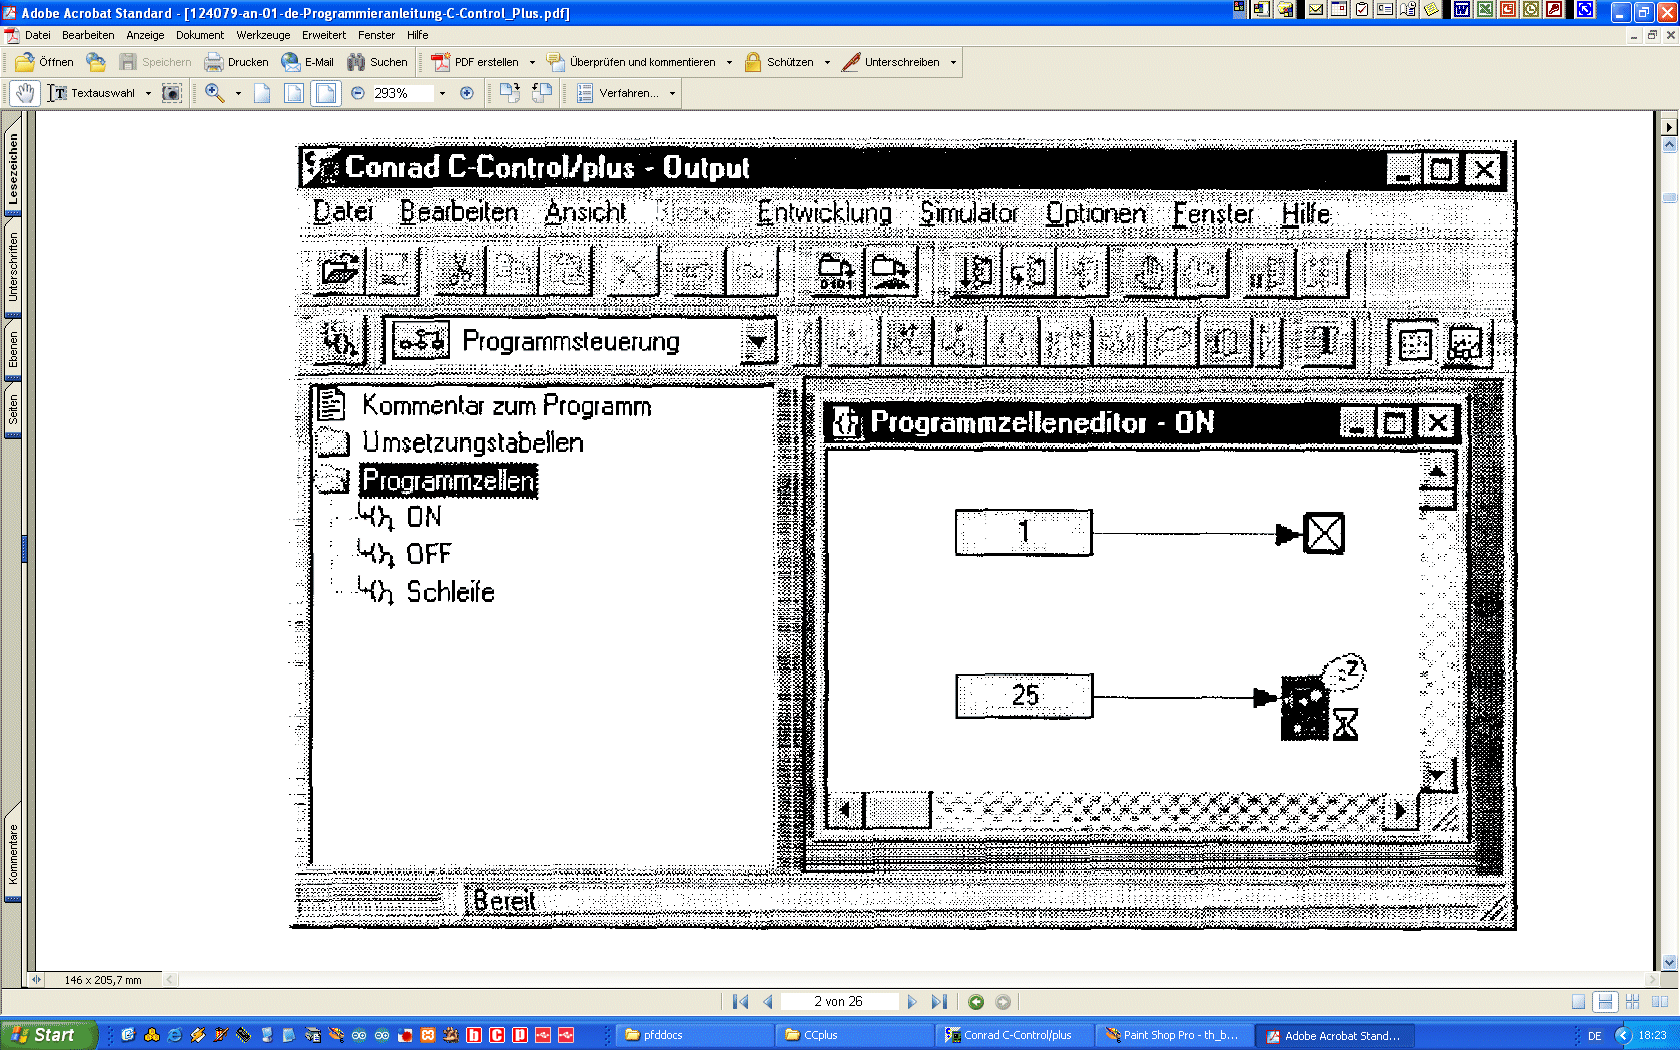Open the Anzeige menu
The width and height of the screenshot is (1680, 1050).
[145, 35]
